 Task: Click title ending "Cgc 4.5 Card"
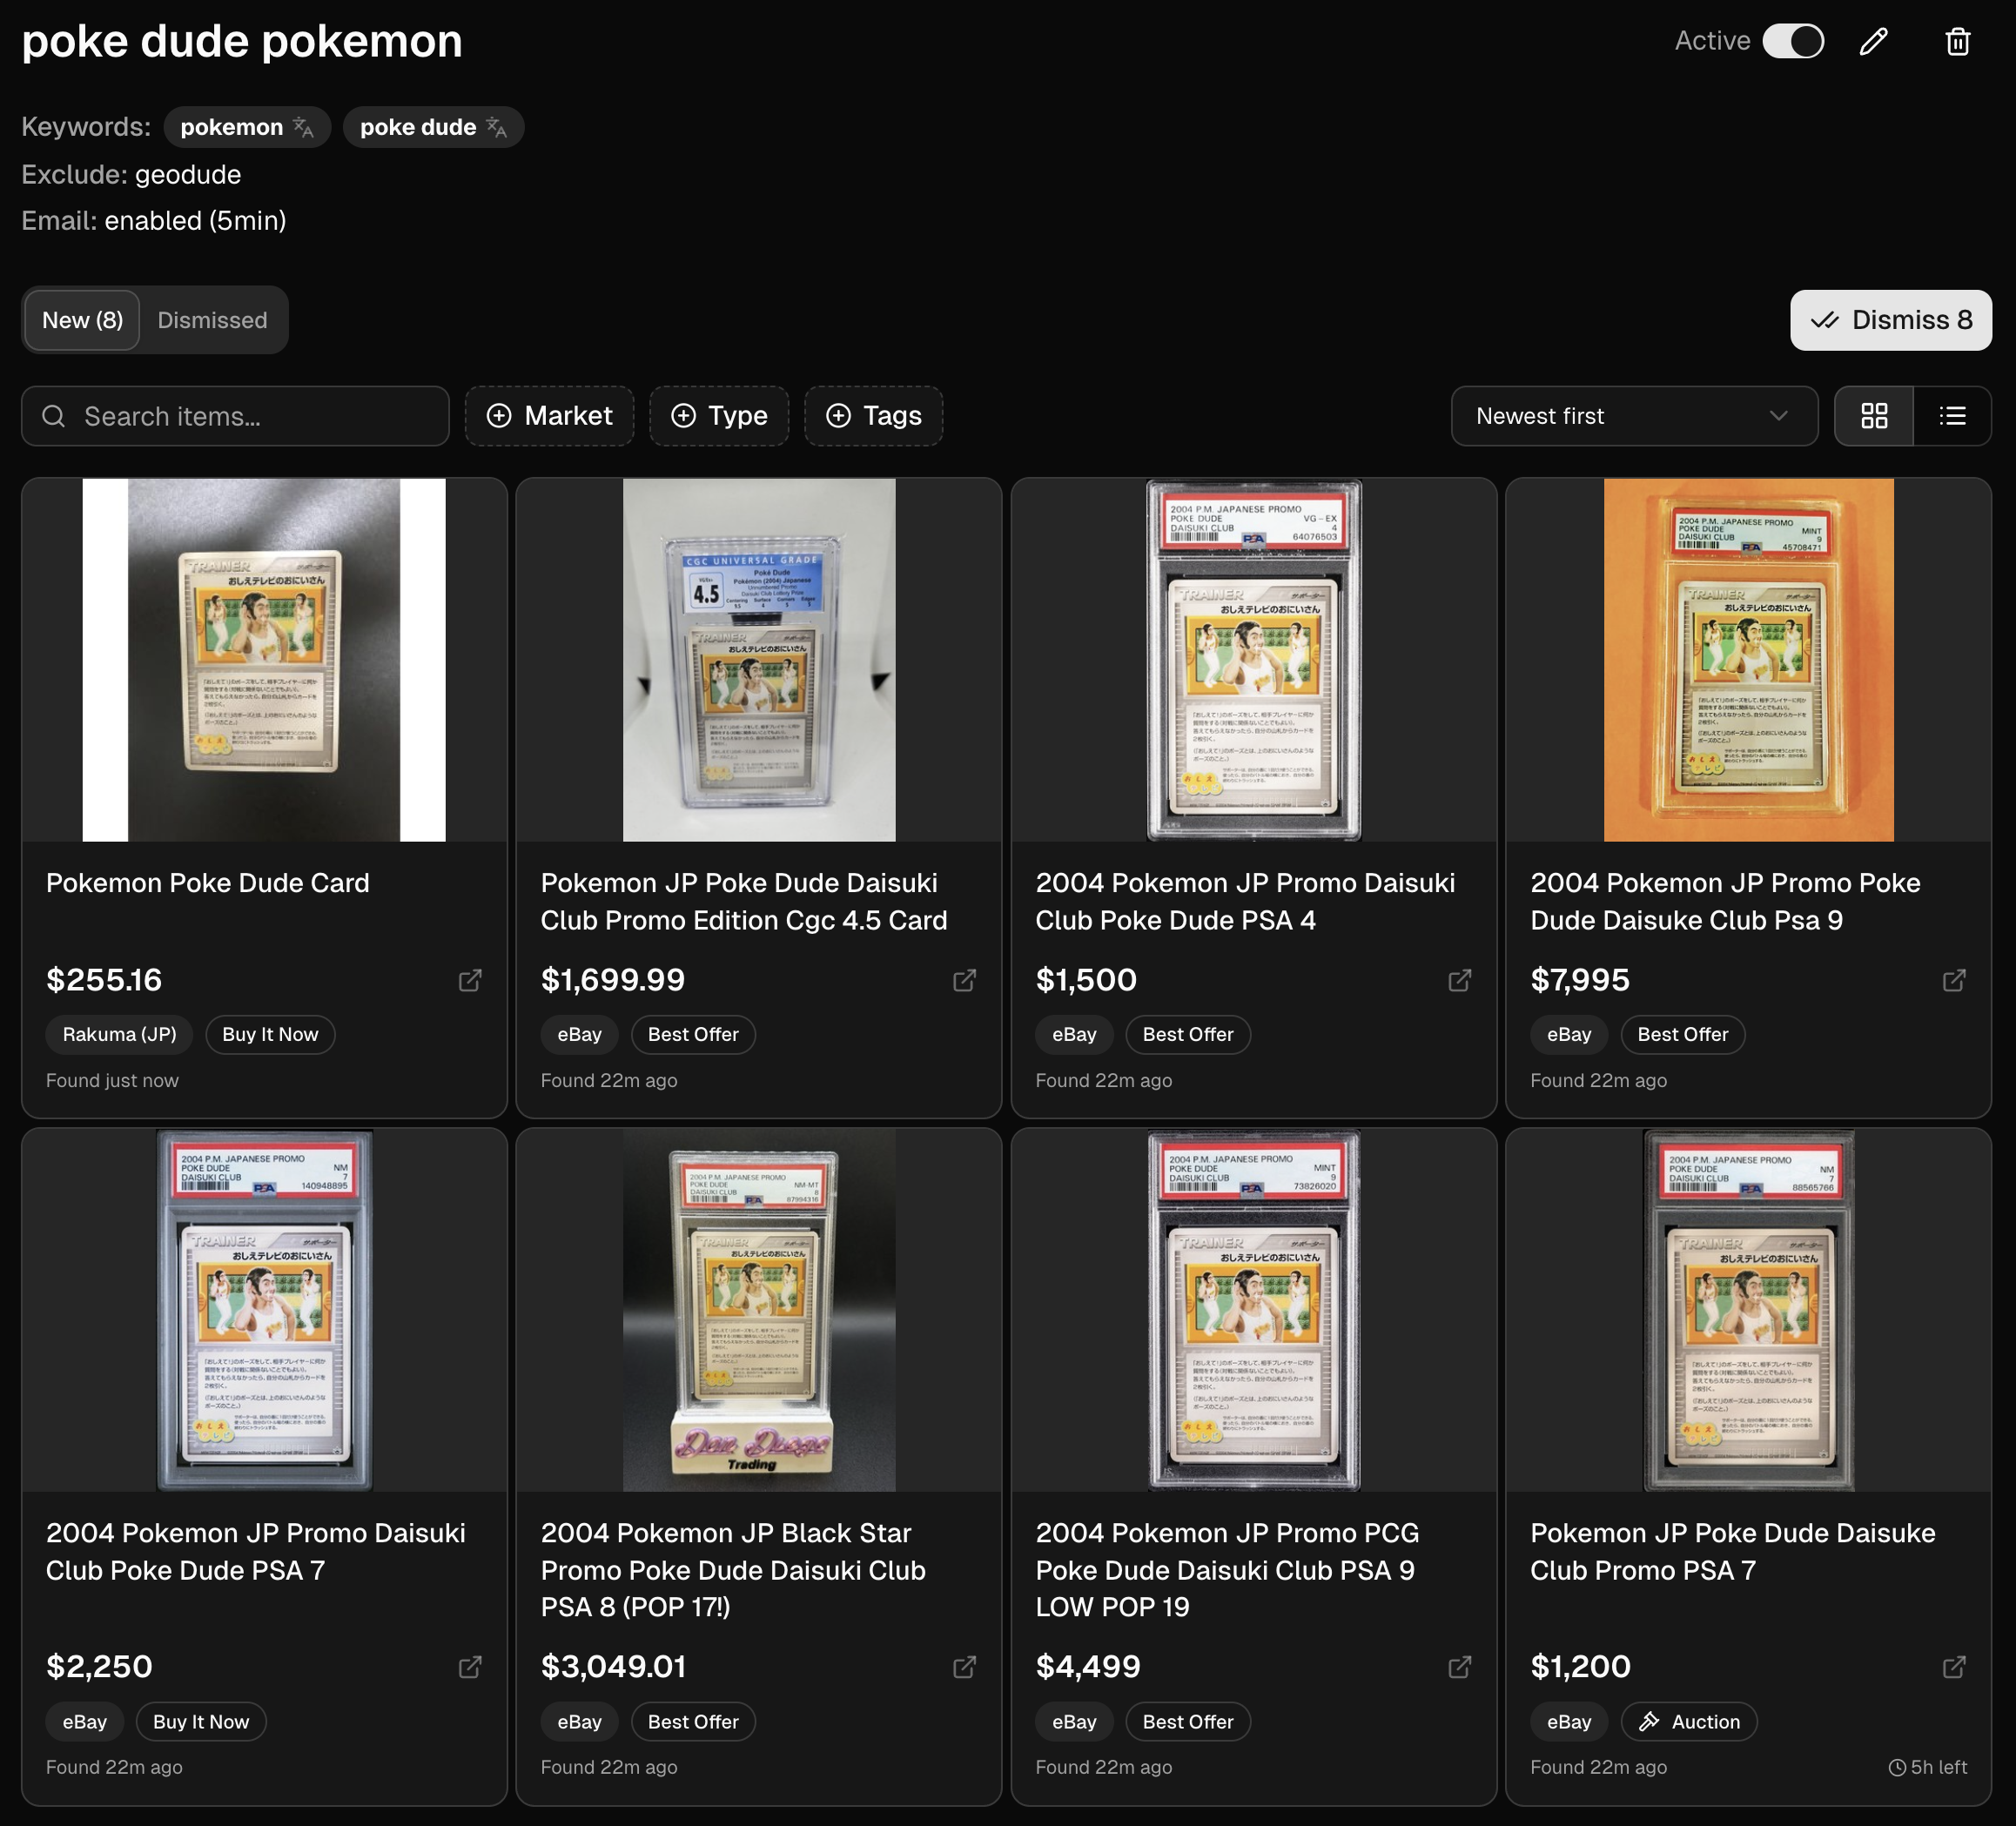[744, 901]
